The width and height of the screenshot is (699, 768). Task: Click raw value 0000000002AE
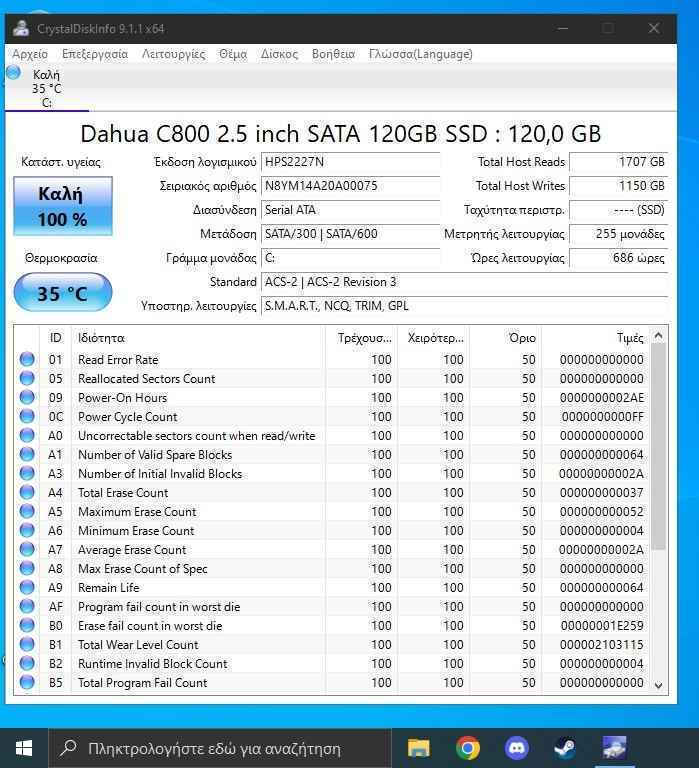[602, 398]
